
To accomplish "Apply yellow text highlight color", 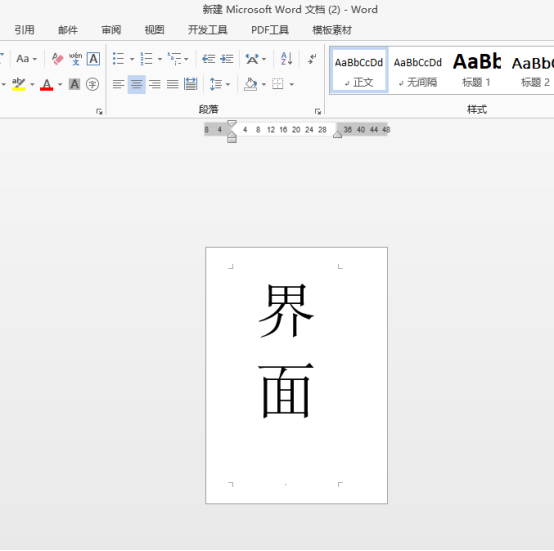I will click(19, 84).
